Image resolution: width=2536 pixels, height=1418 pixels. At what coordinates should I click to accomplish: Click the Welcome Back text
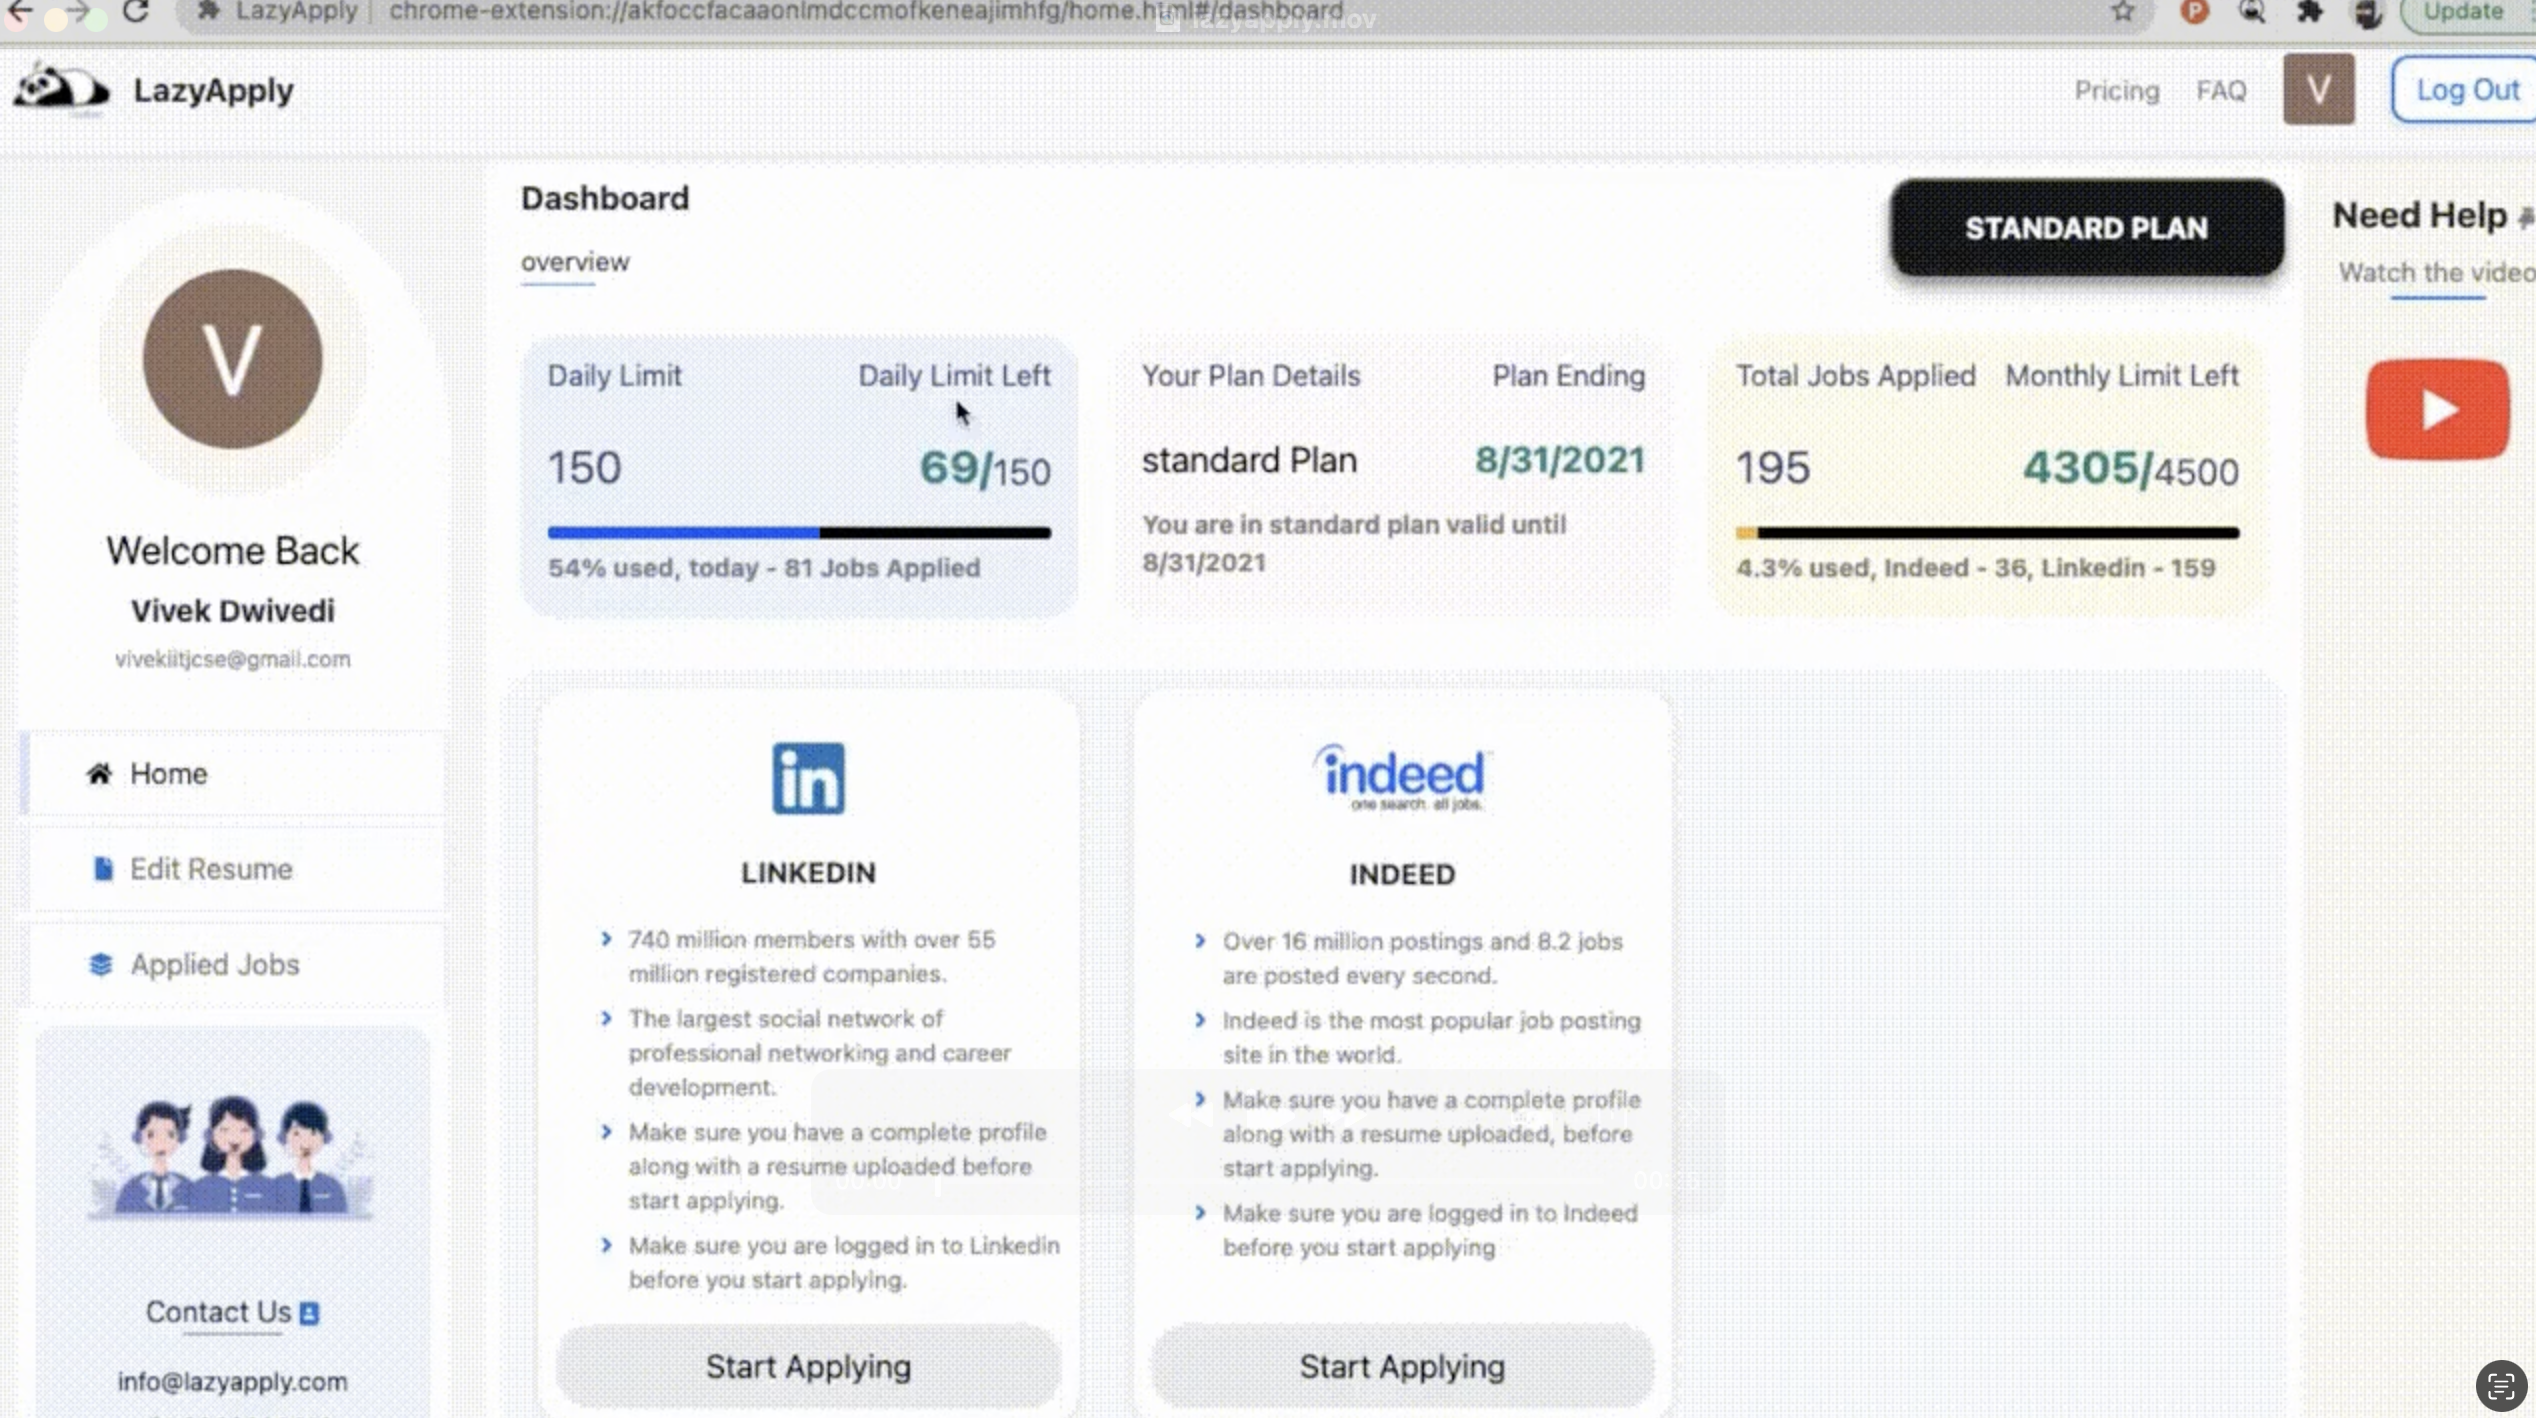click(x=232, y=551)
